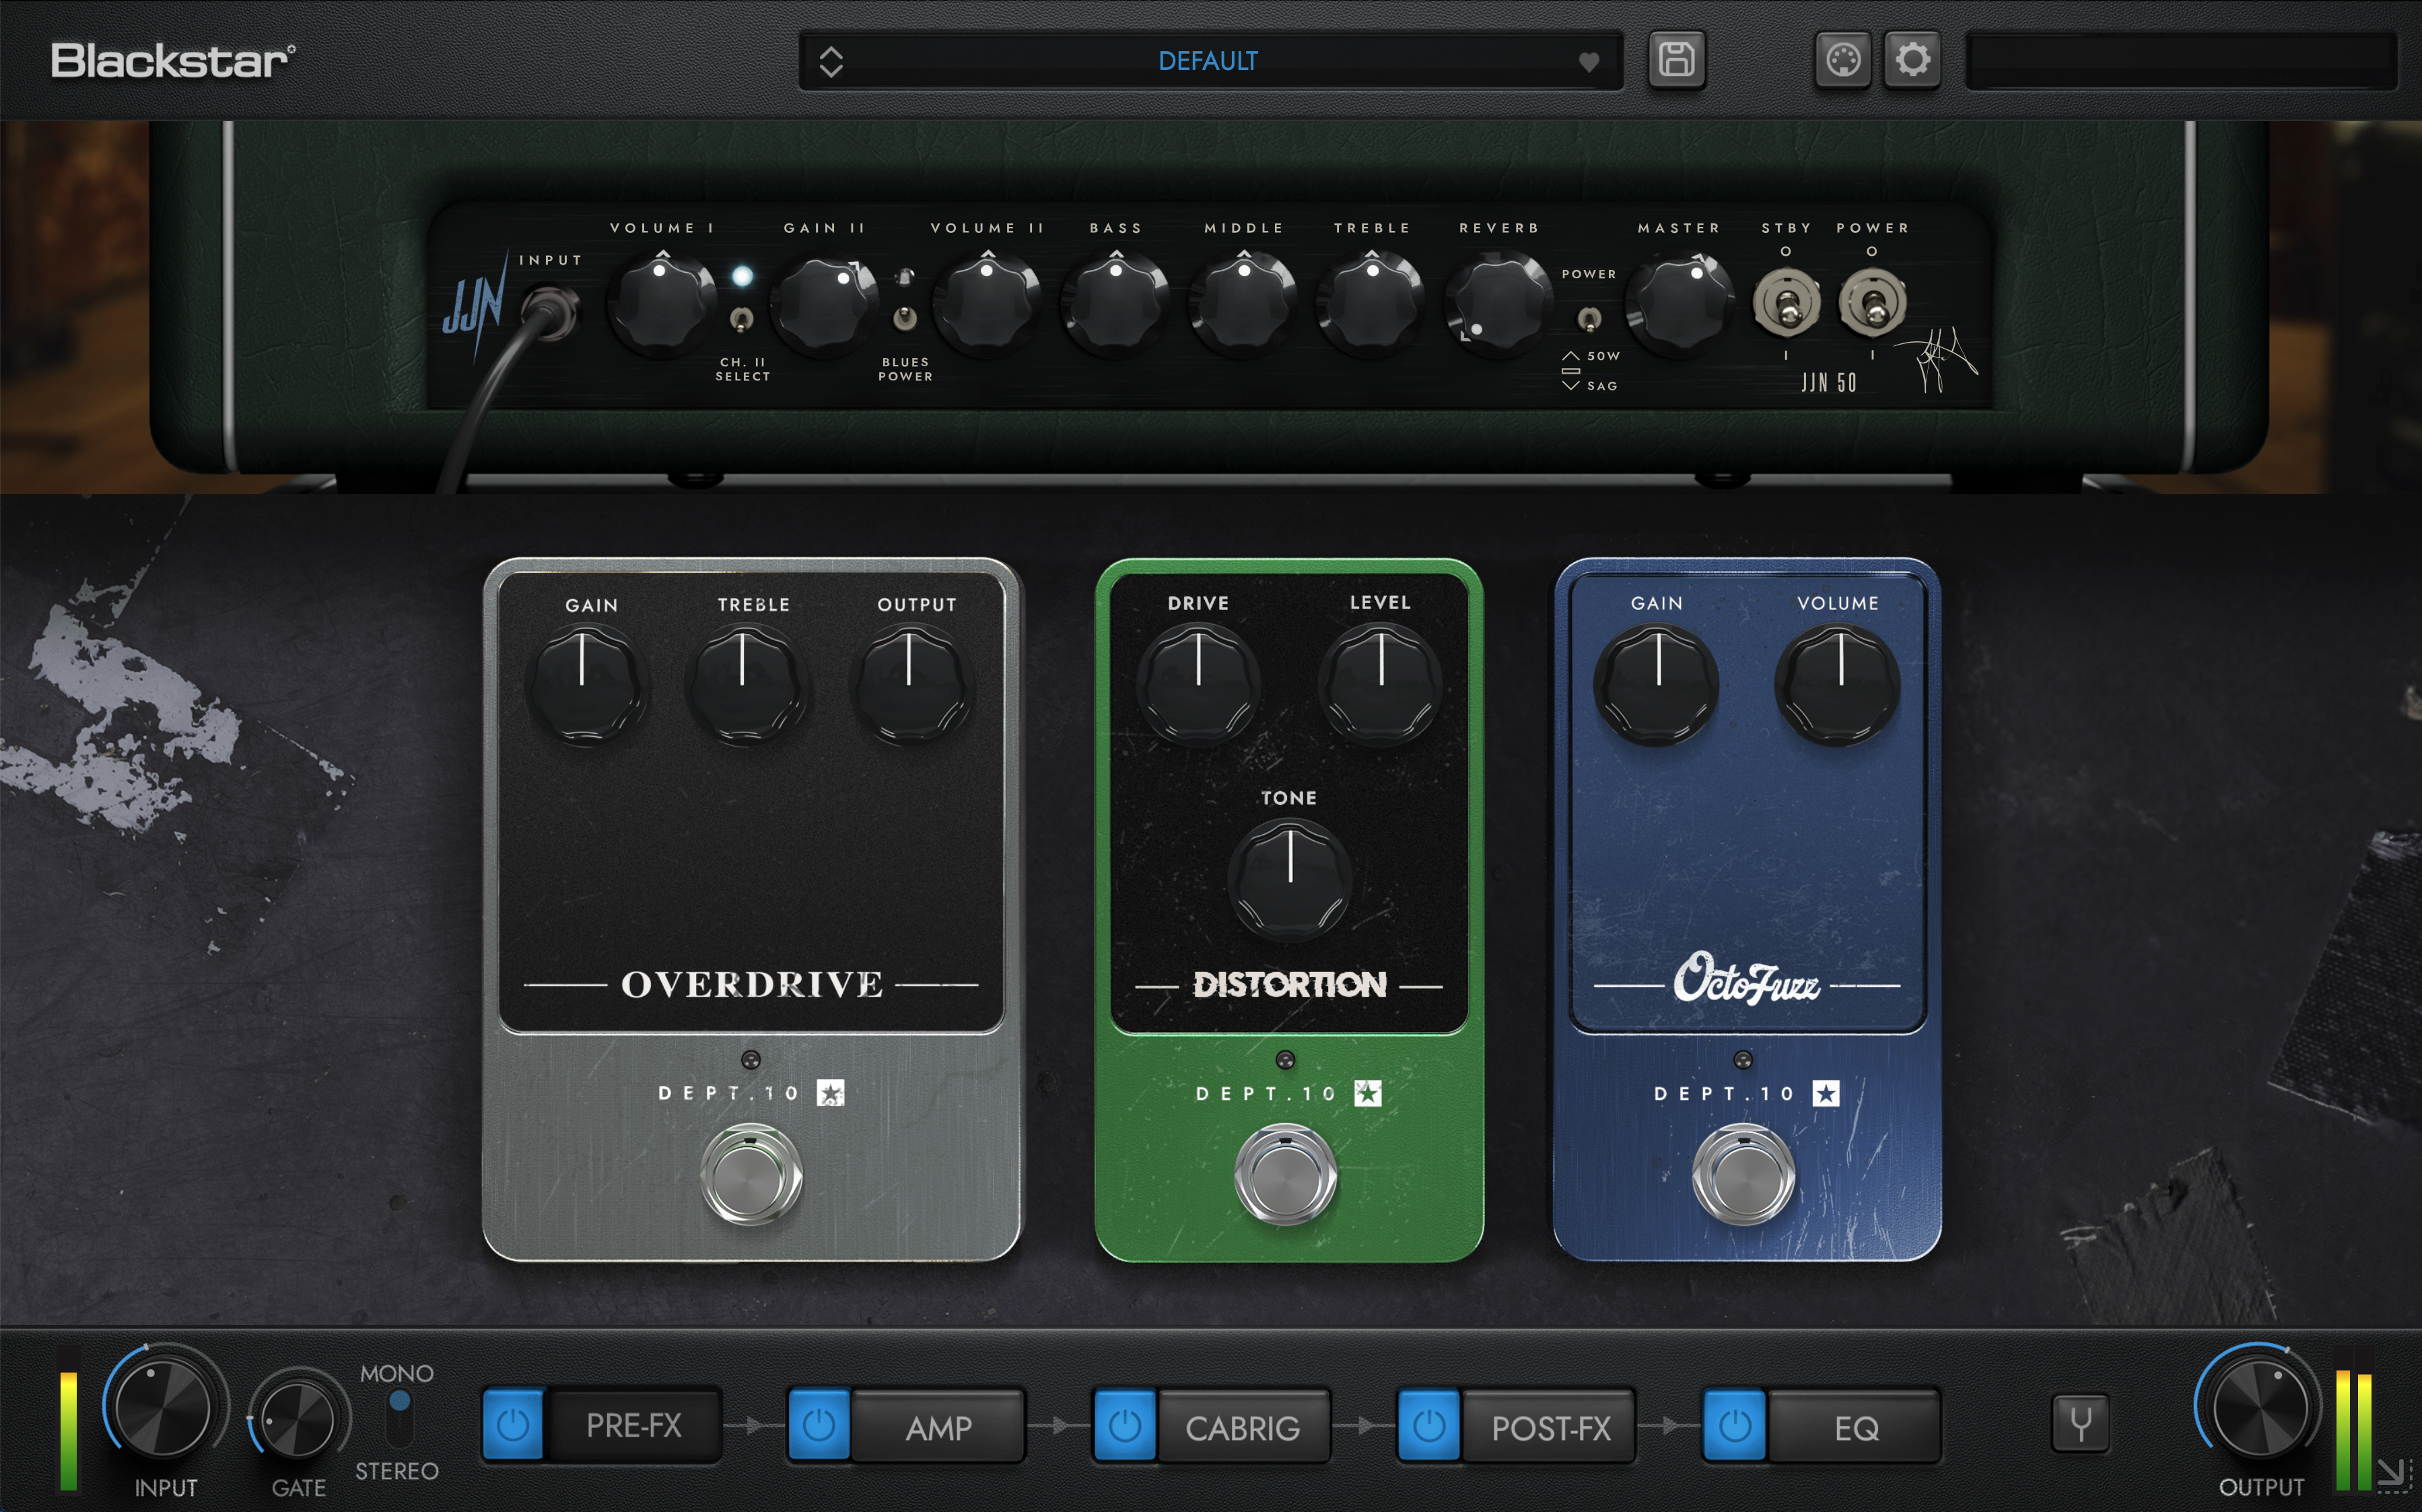Open the tuner fork icon
Screen dimensions: 2422x1512
coord(2080,1423)
